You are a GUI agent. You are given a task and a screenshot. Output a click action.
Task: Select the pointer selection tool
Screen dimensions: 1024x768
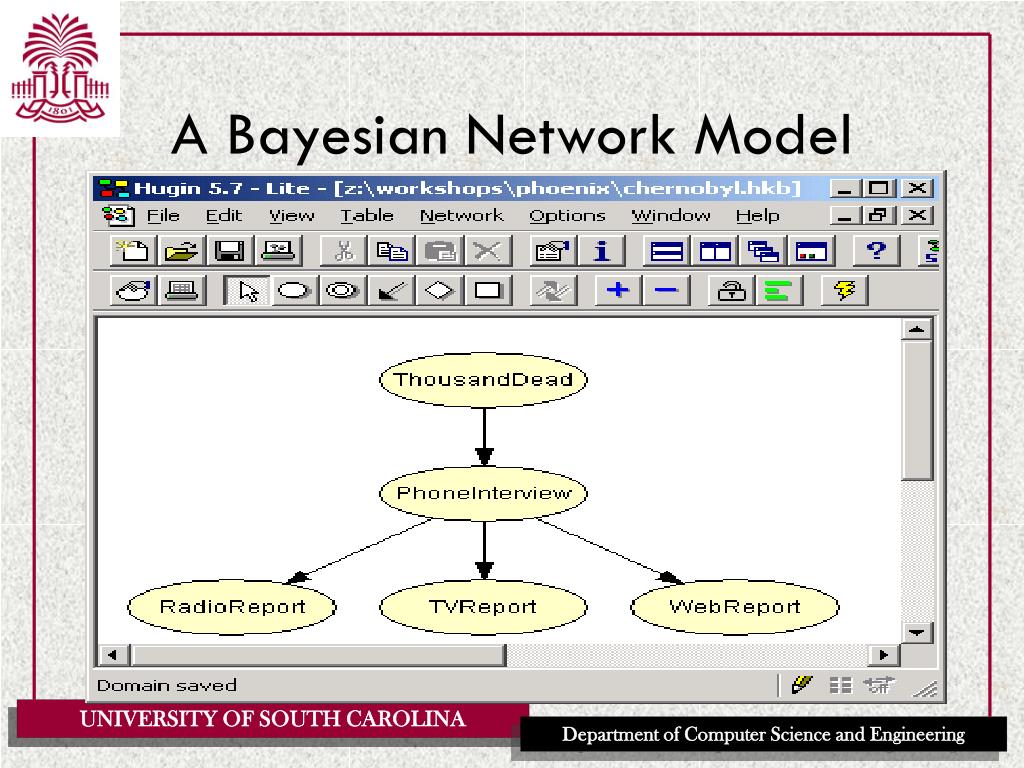click(246, 291)
